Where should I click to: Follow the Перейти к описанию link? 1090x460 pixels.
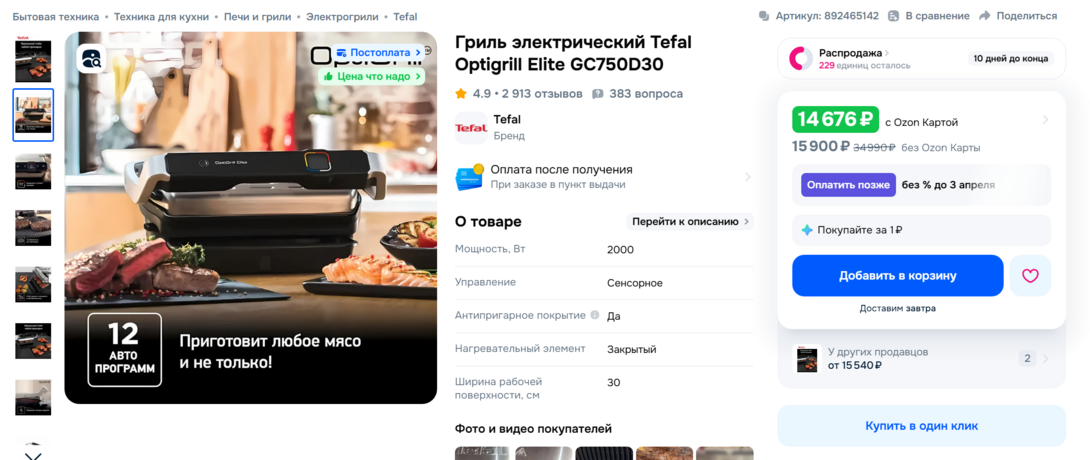[x=690, y=222]
